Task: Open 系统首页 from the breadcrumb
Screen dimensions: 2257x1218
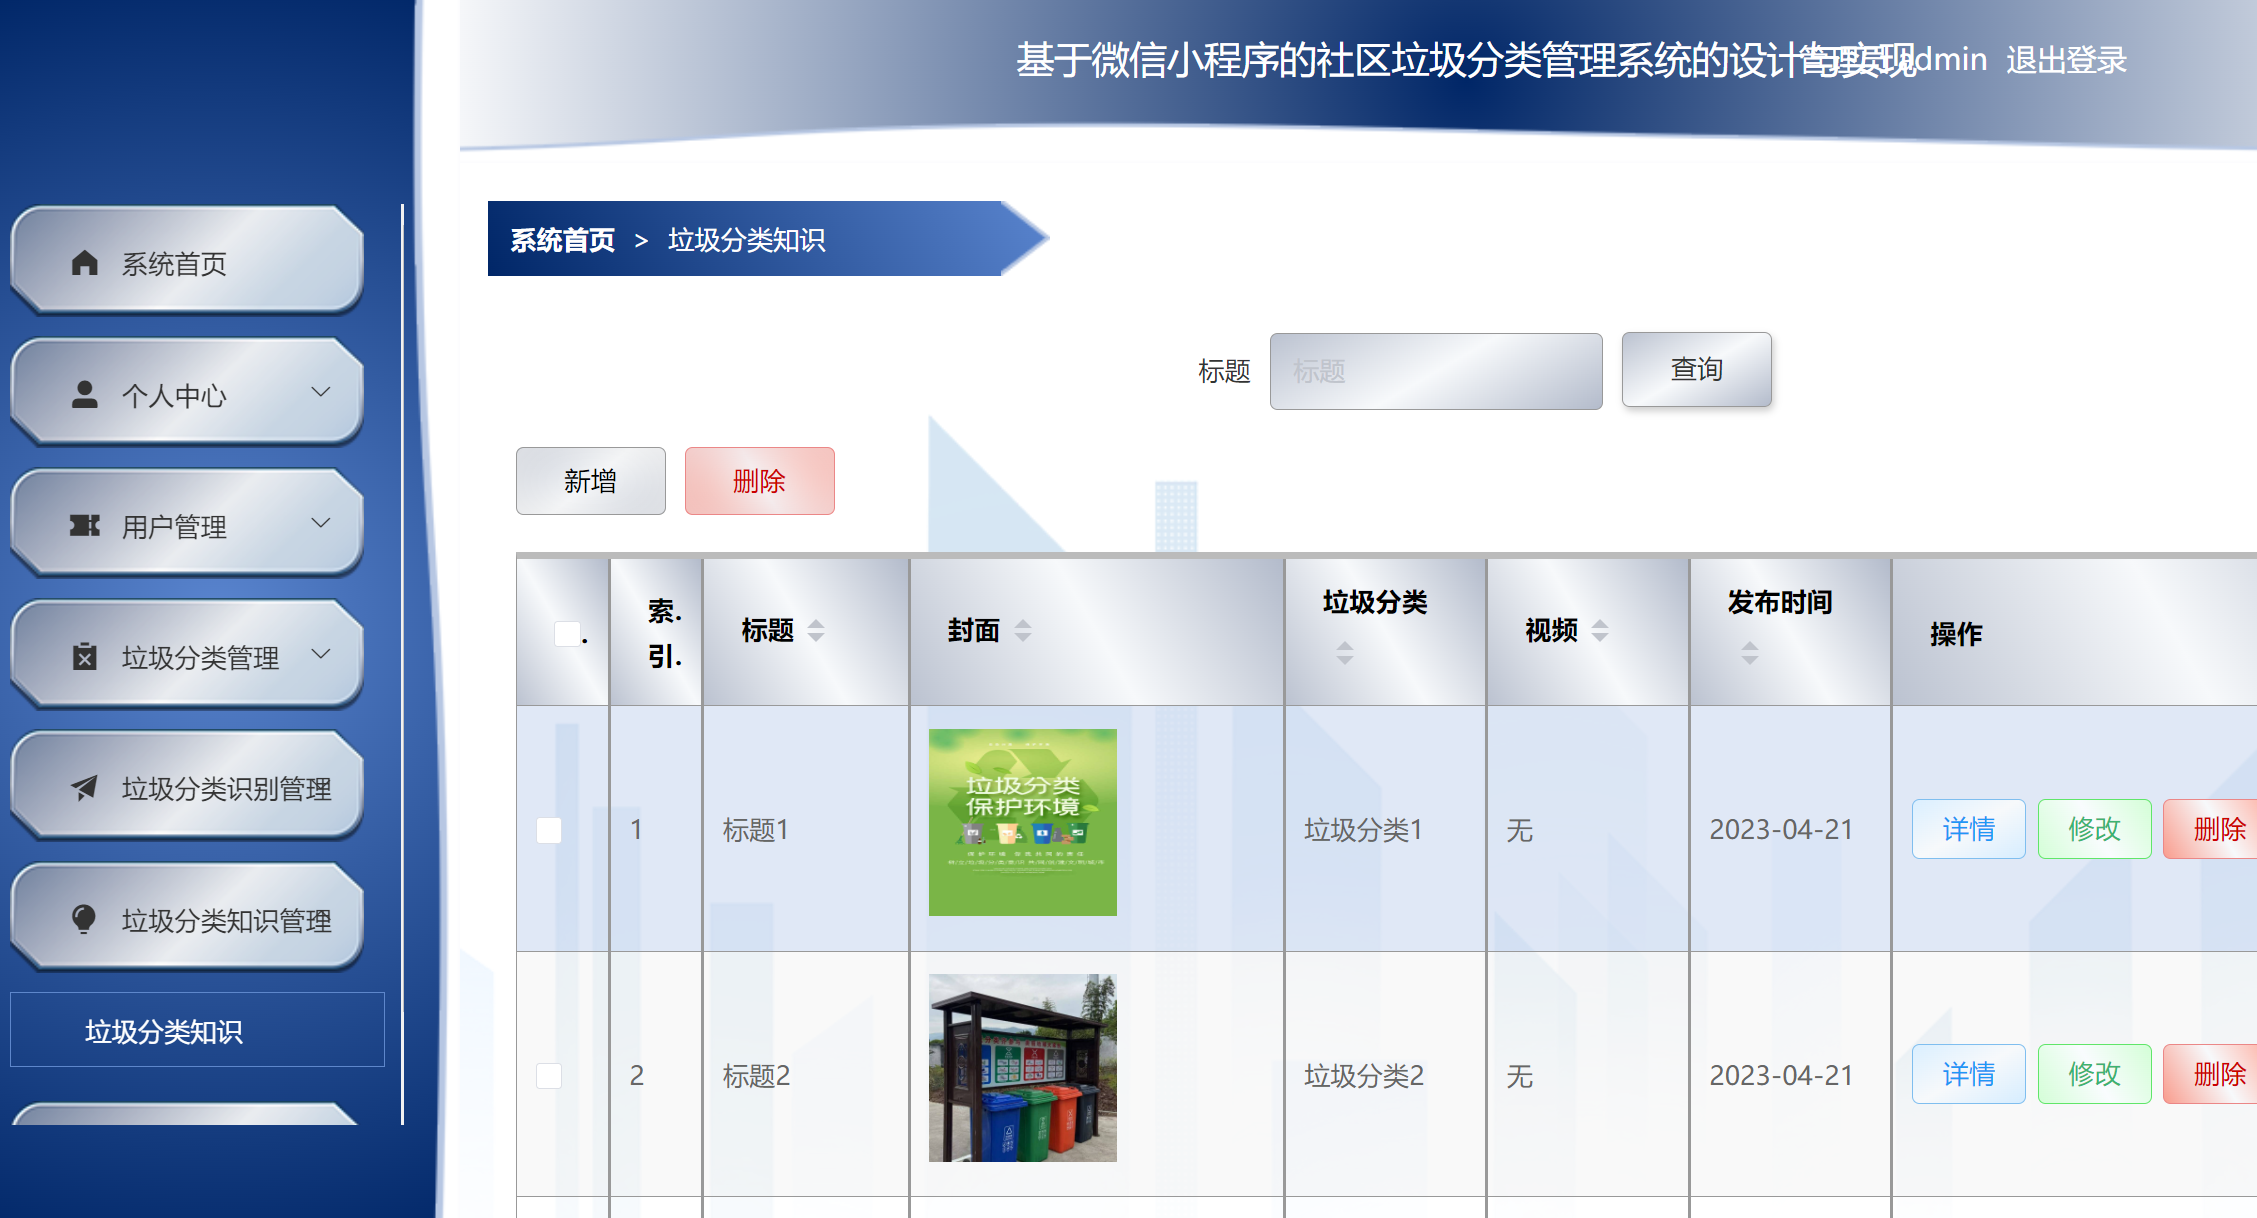Action: click(561, 240)
